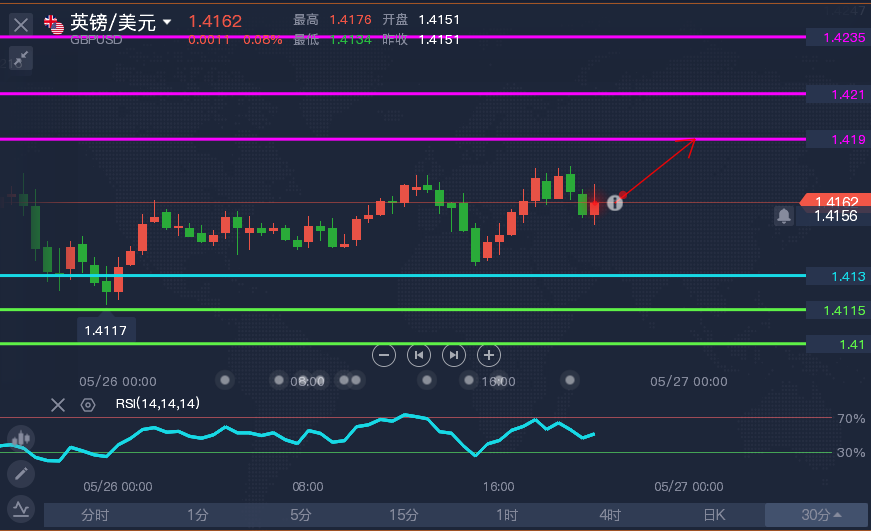Open candlestick chart type icon
The height and width of the screenshot is (531, 871).
(21, 438)
